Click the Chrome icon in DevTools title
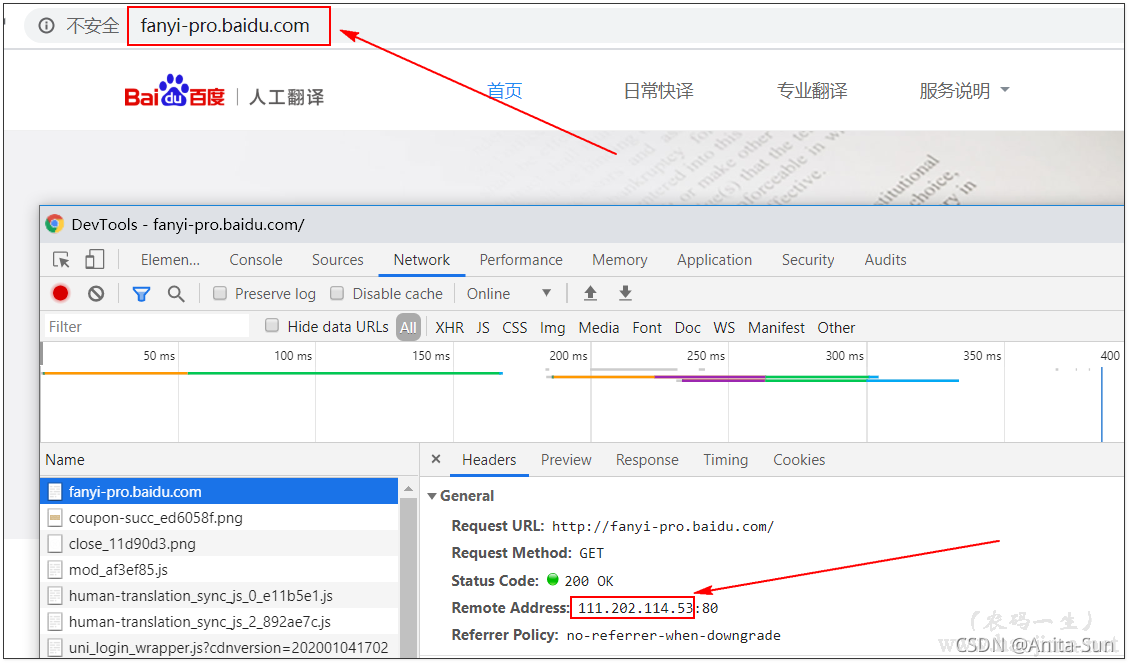The image size is (1129, 663). [55, 224]
